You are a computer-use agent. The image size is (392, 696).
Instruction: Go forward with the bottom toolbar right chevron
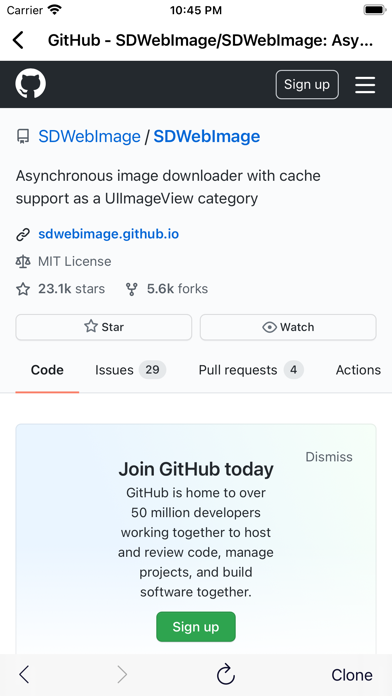coord(122,675)
